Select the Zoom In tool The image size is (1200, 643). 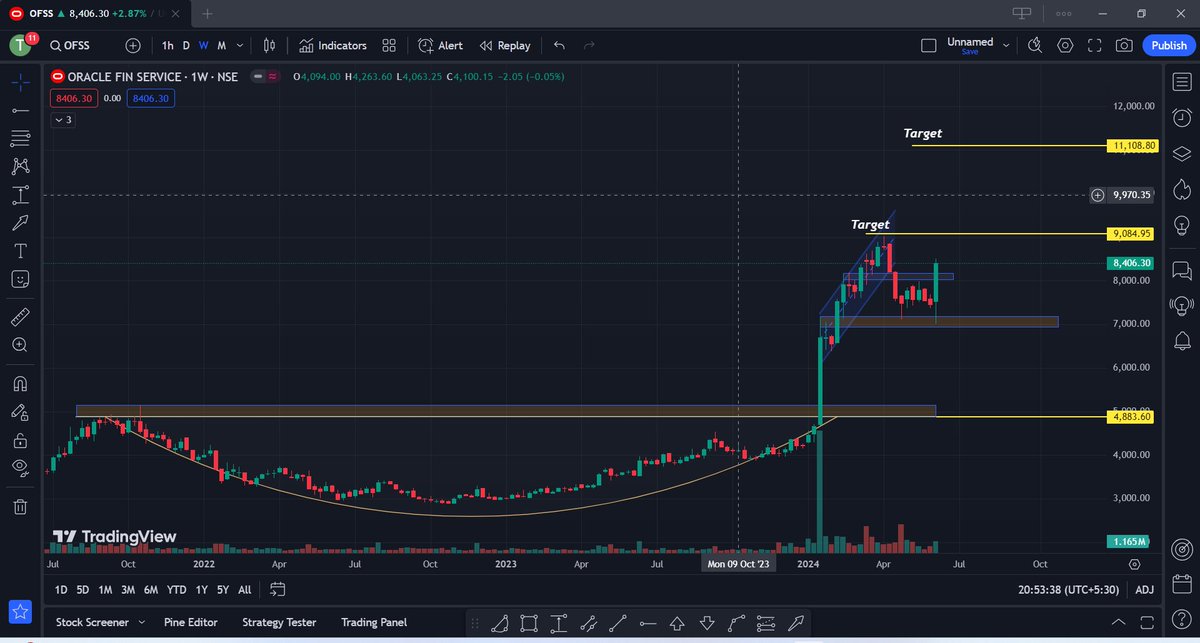point(20,345)
